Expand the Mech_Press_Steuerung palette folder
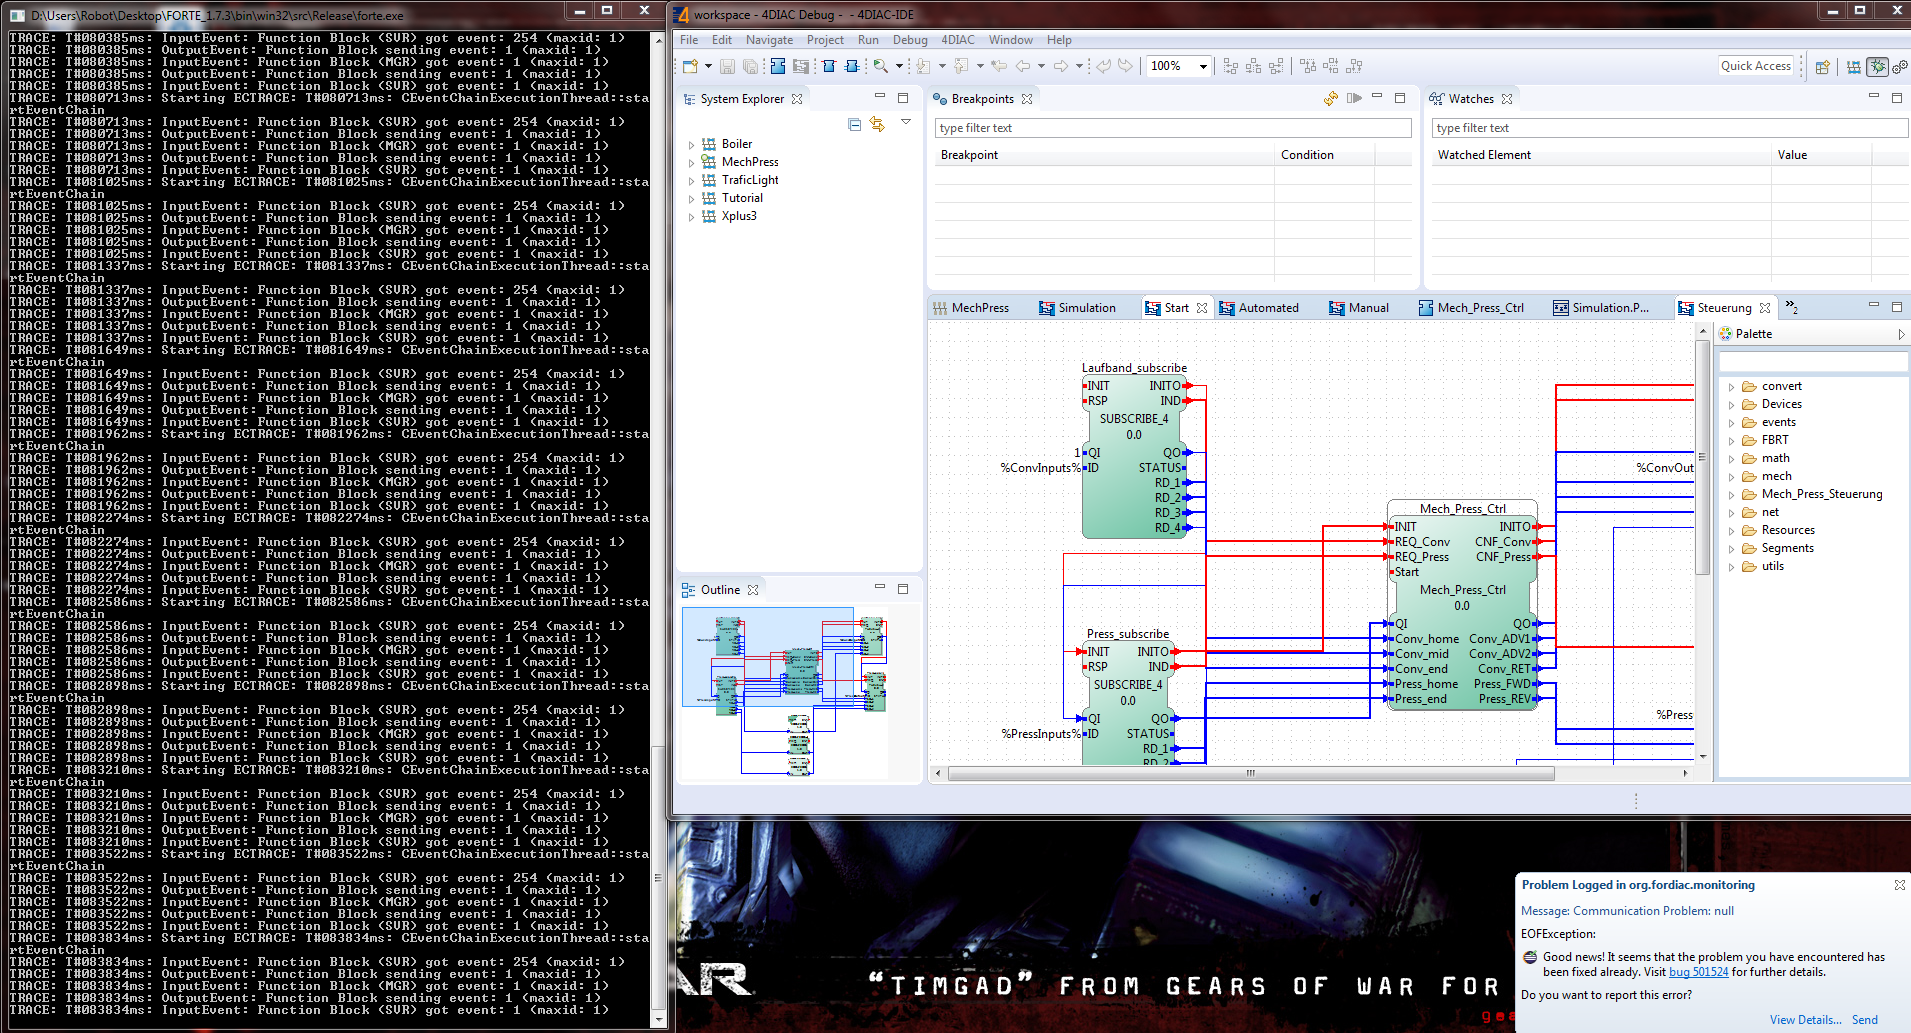Viewport: 1911px width, 1033px height. tap(1731, 495)
